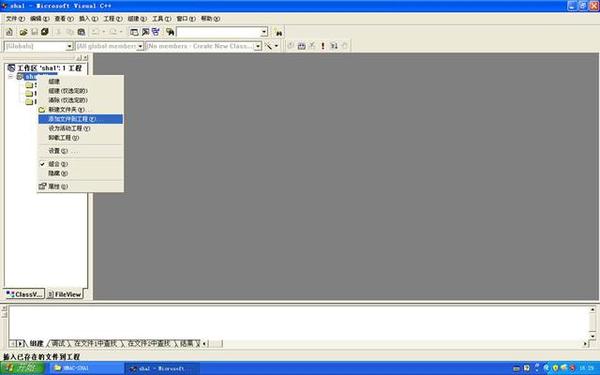
Task: Click the New Text File toolbar icon
Action: coord(10,32)
